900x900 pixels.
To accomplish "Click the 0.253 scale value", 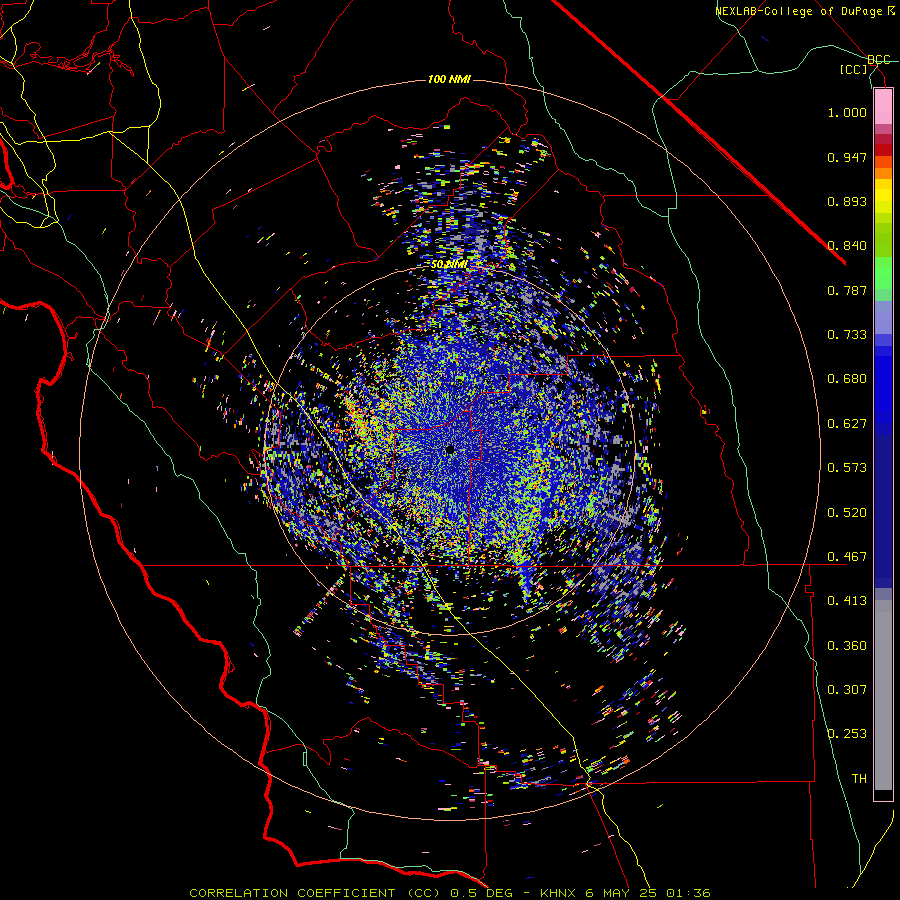I will click(847, 734).
